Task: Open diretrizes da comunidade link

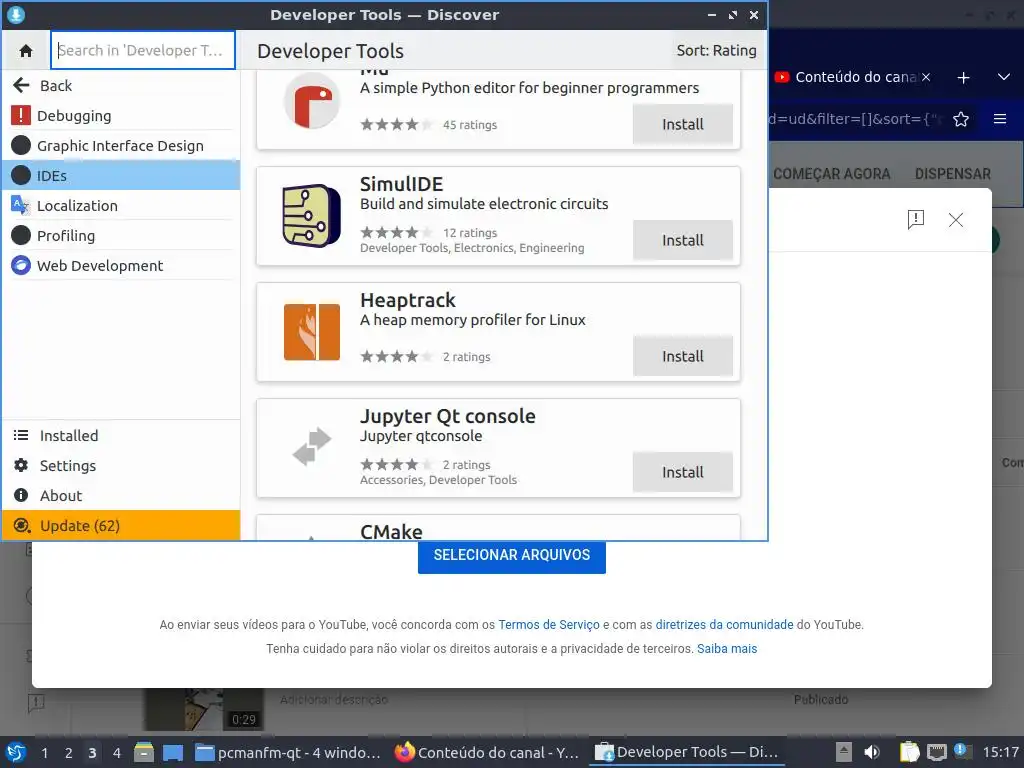Action: click(724, 625)
